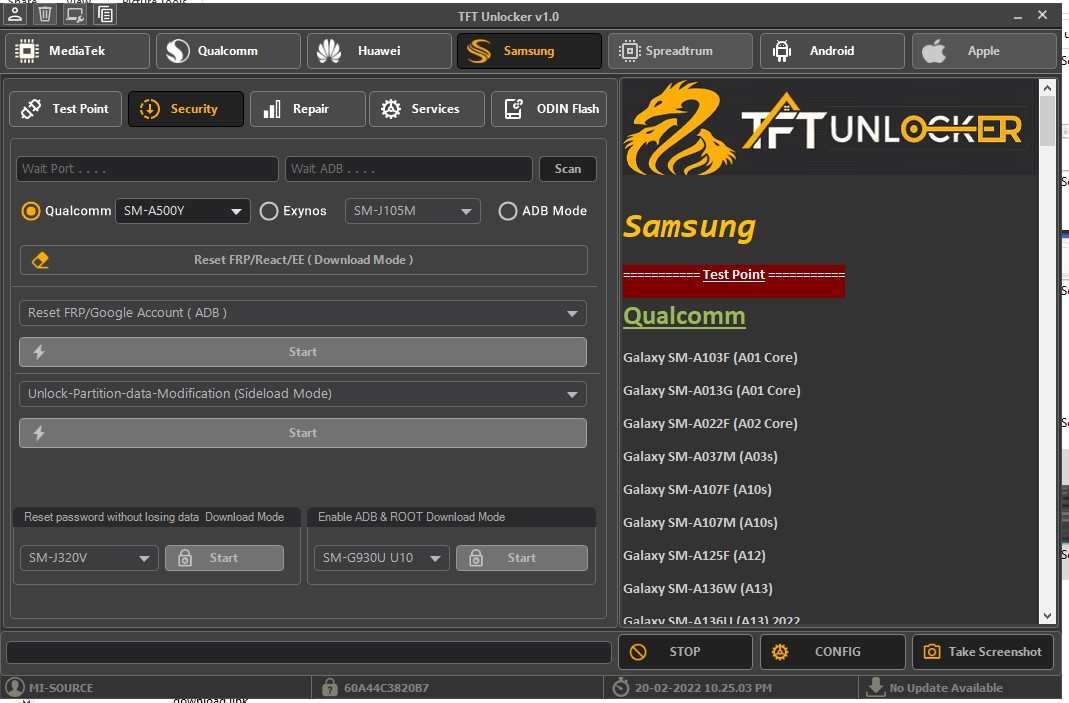
Task: Click the Test Point link icon
Action: (x=31, y=109)
